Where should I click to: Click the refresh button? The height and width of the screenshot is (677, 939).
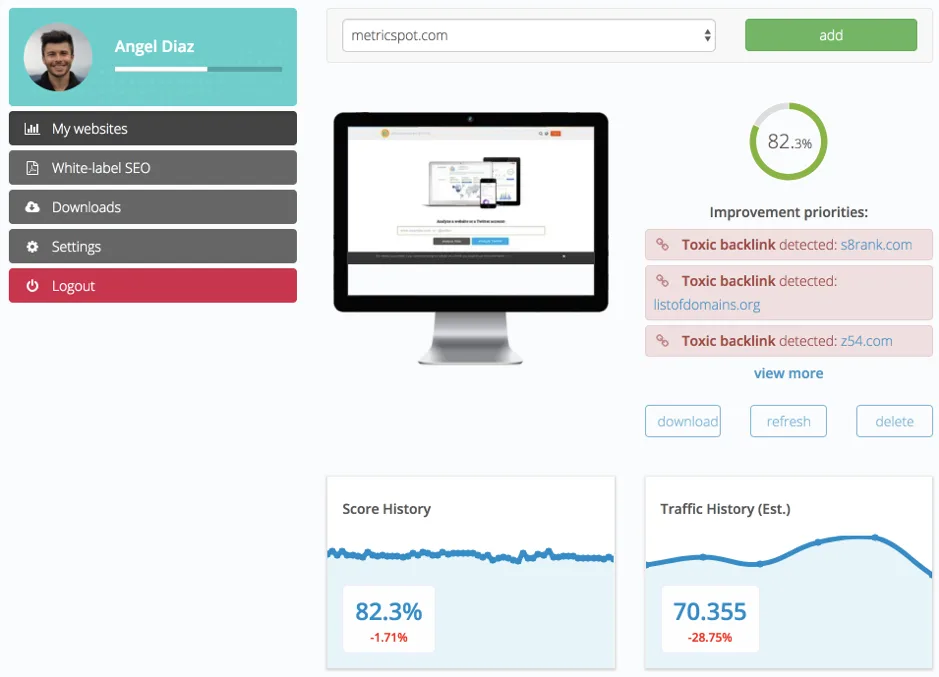click(788, 421)
